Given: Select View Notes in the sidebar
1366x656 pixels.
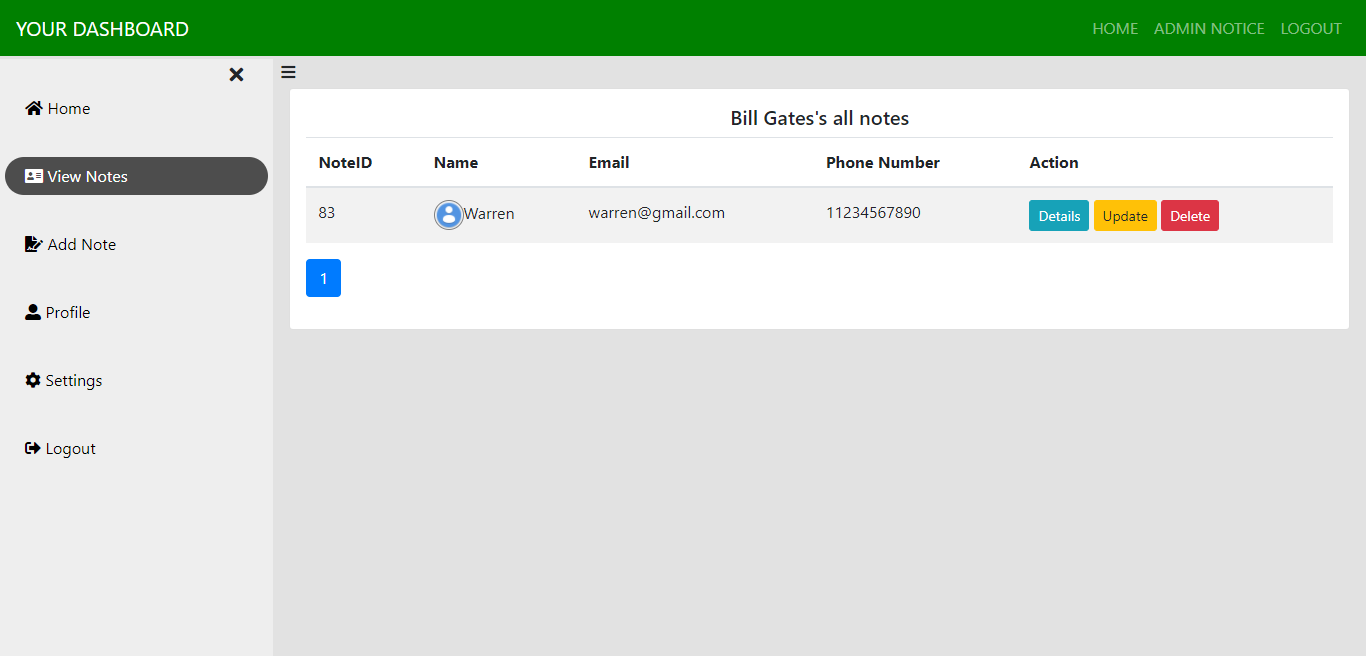Looking at the screenshot, I should [136, 176].
